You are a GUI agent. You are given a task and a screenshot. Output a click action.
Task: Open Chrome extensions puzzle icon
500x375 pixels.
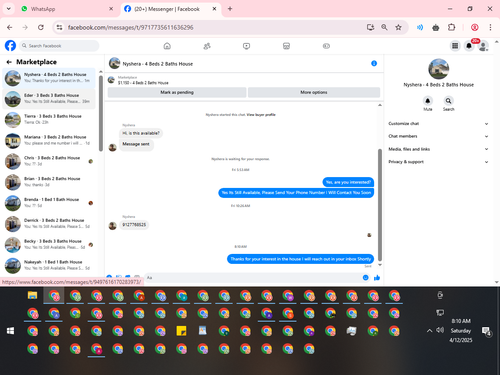pyautogui.click(x=451, y=27)
